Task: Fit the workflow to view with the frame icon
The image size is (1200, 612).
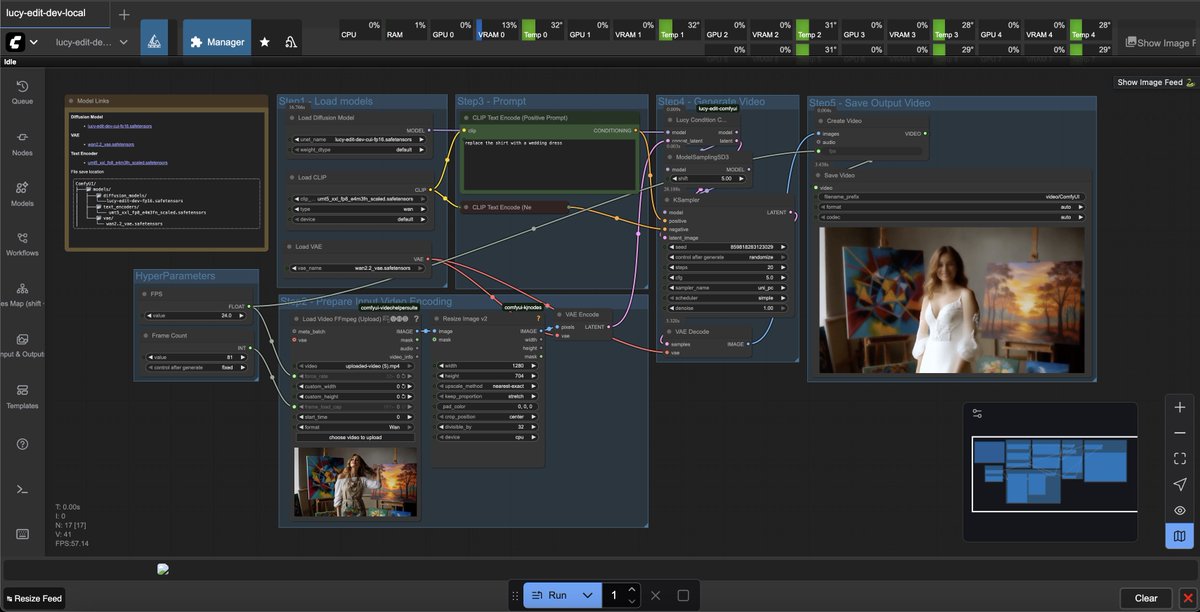Action: (1180, 458)
